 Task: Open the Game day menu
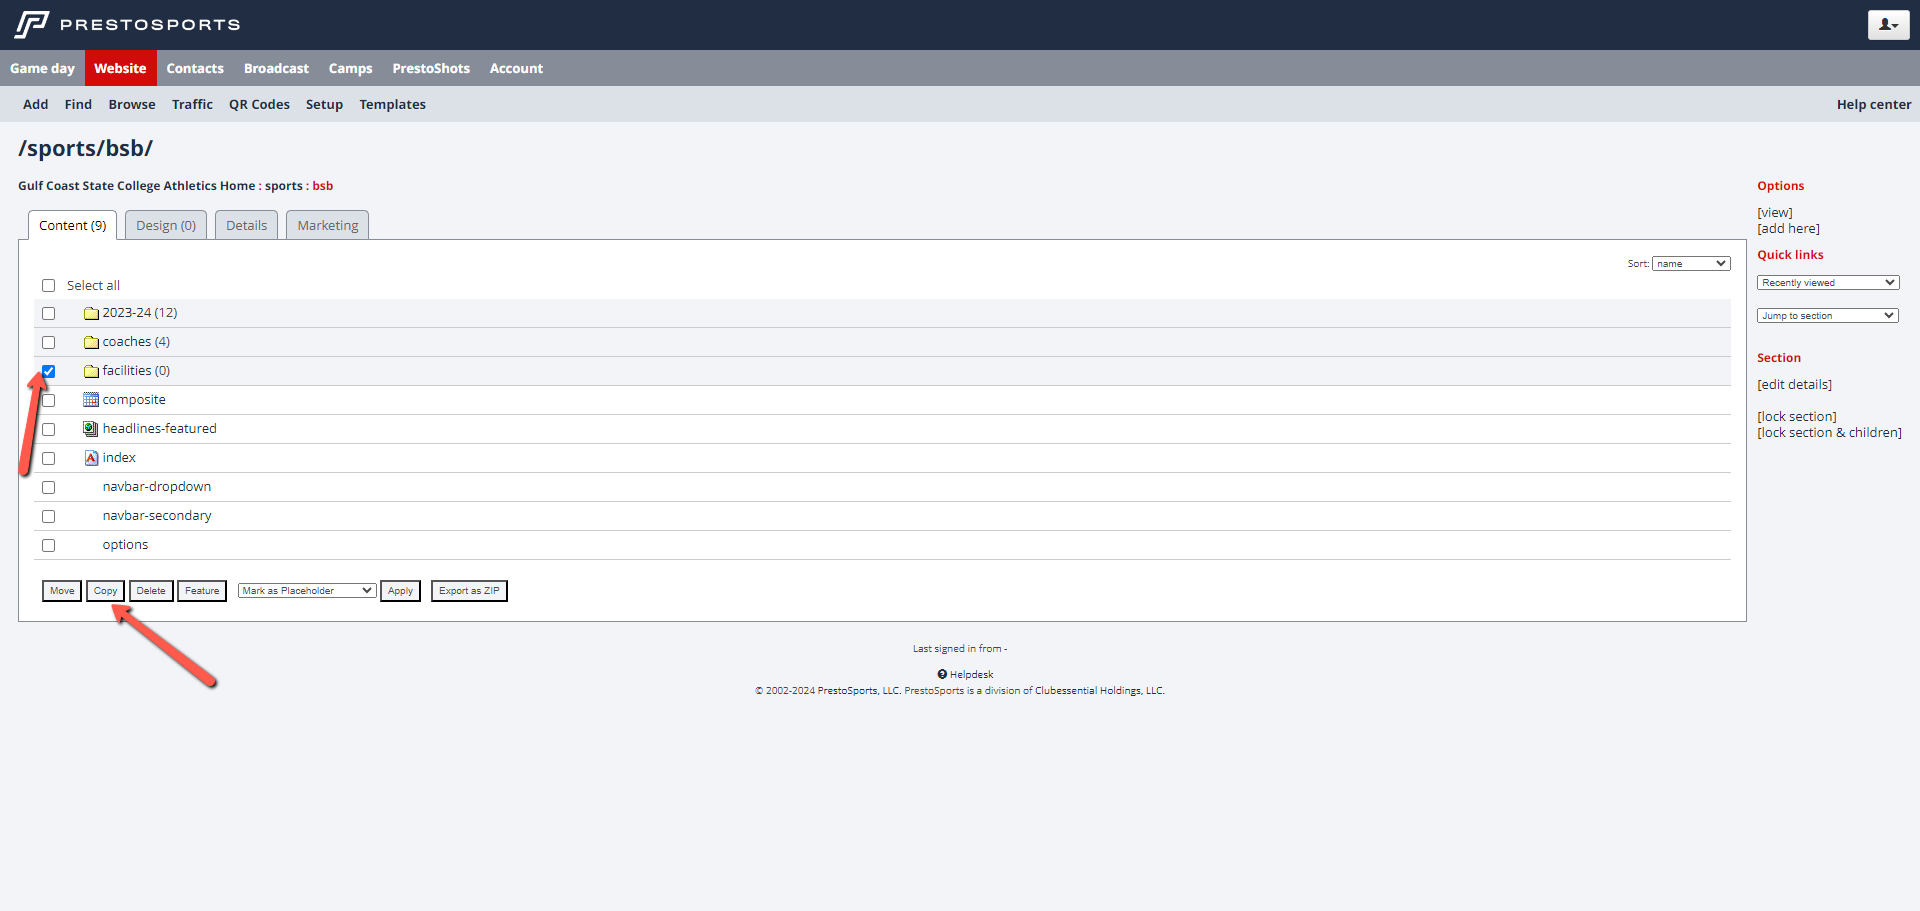pos(42,68)
